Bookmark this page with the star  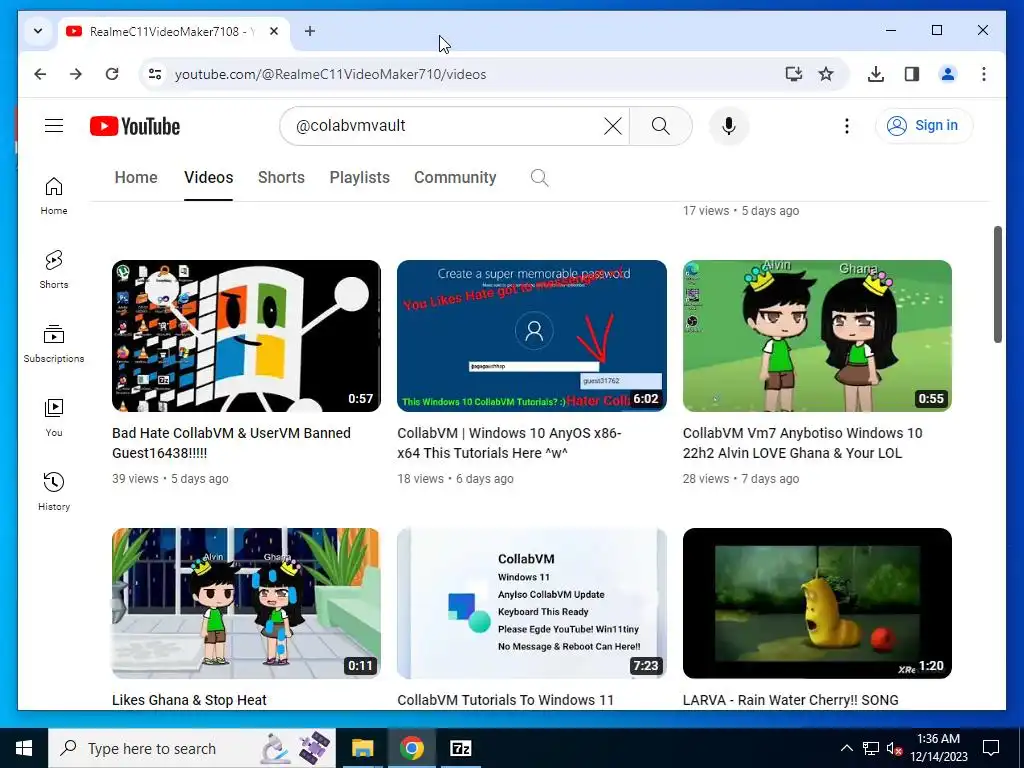point(826,74)
